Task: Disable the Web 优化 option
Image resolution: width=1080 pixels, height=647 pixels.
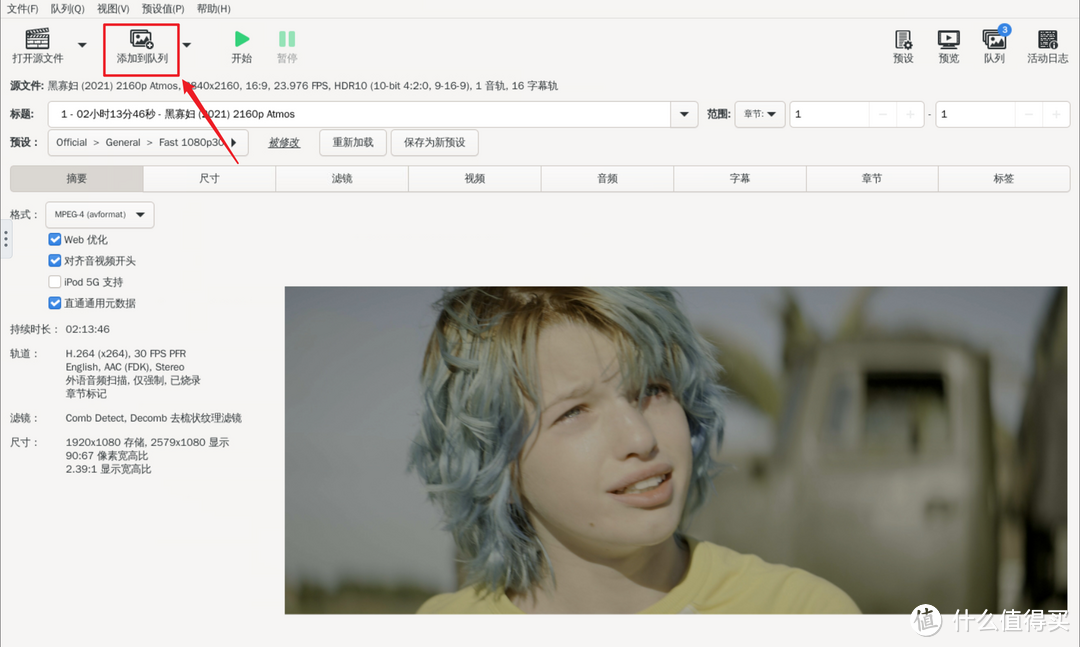Action: (55, 239)
